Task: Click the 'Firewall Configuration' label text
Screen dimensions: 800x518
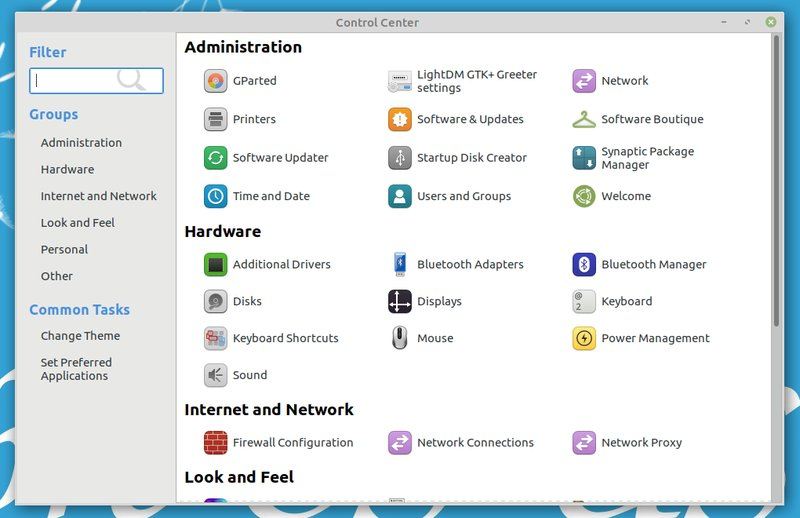Action: pos(293,442)
